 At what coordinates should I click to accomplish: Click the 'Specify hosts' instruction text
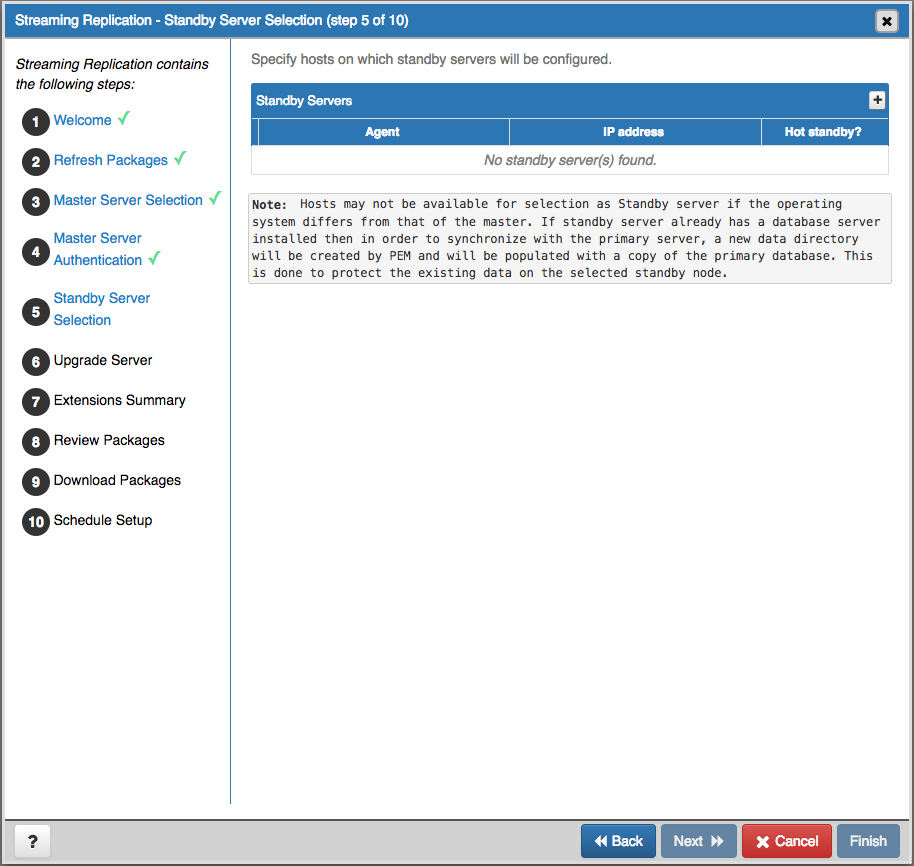431,59
